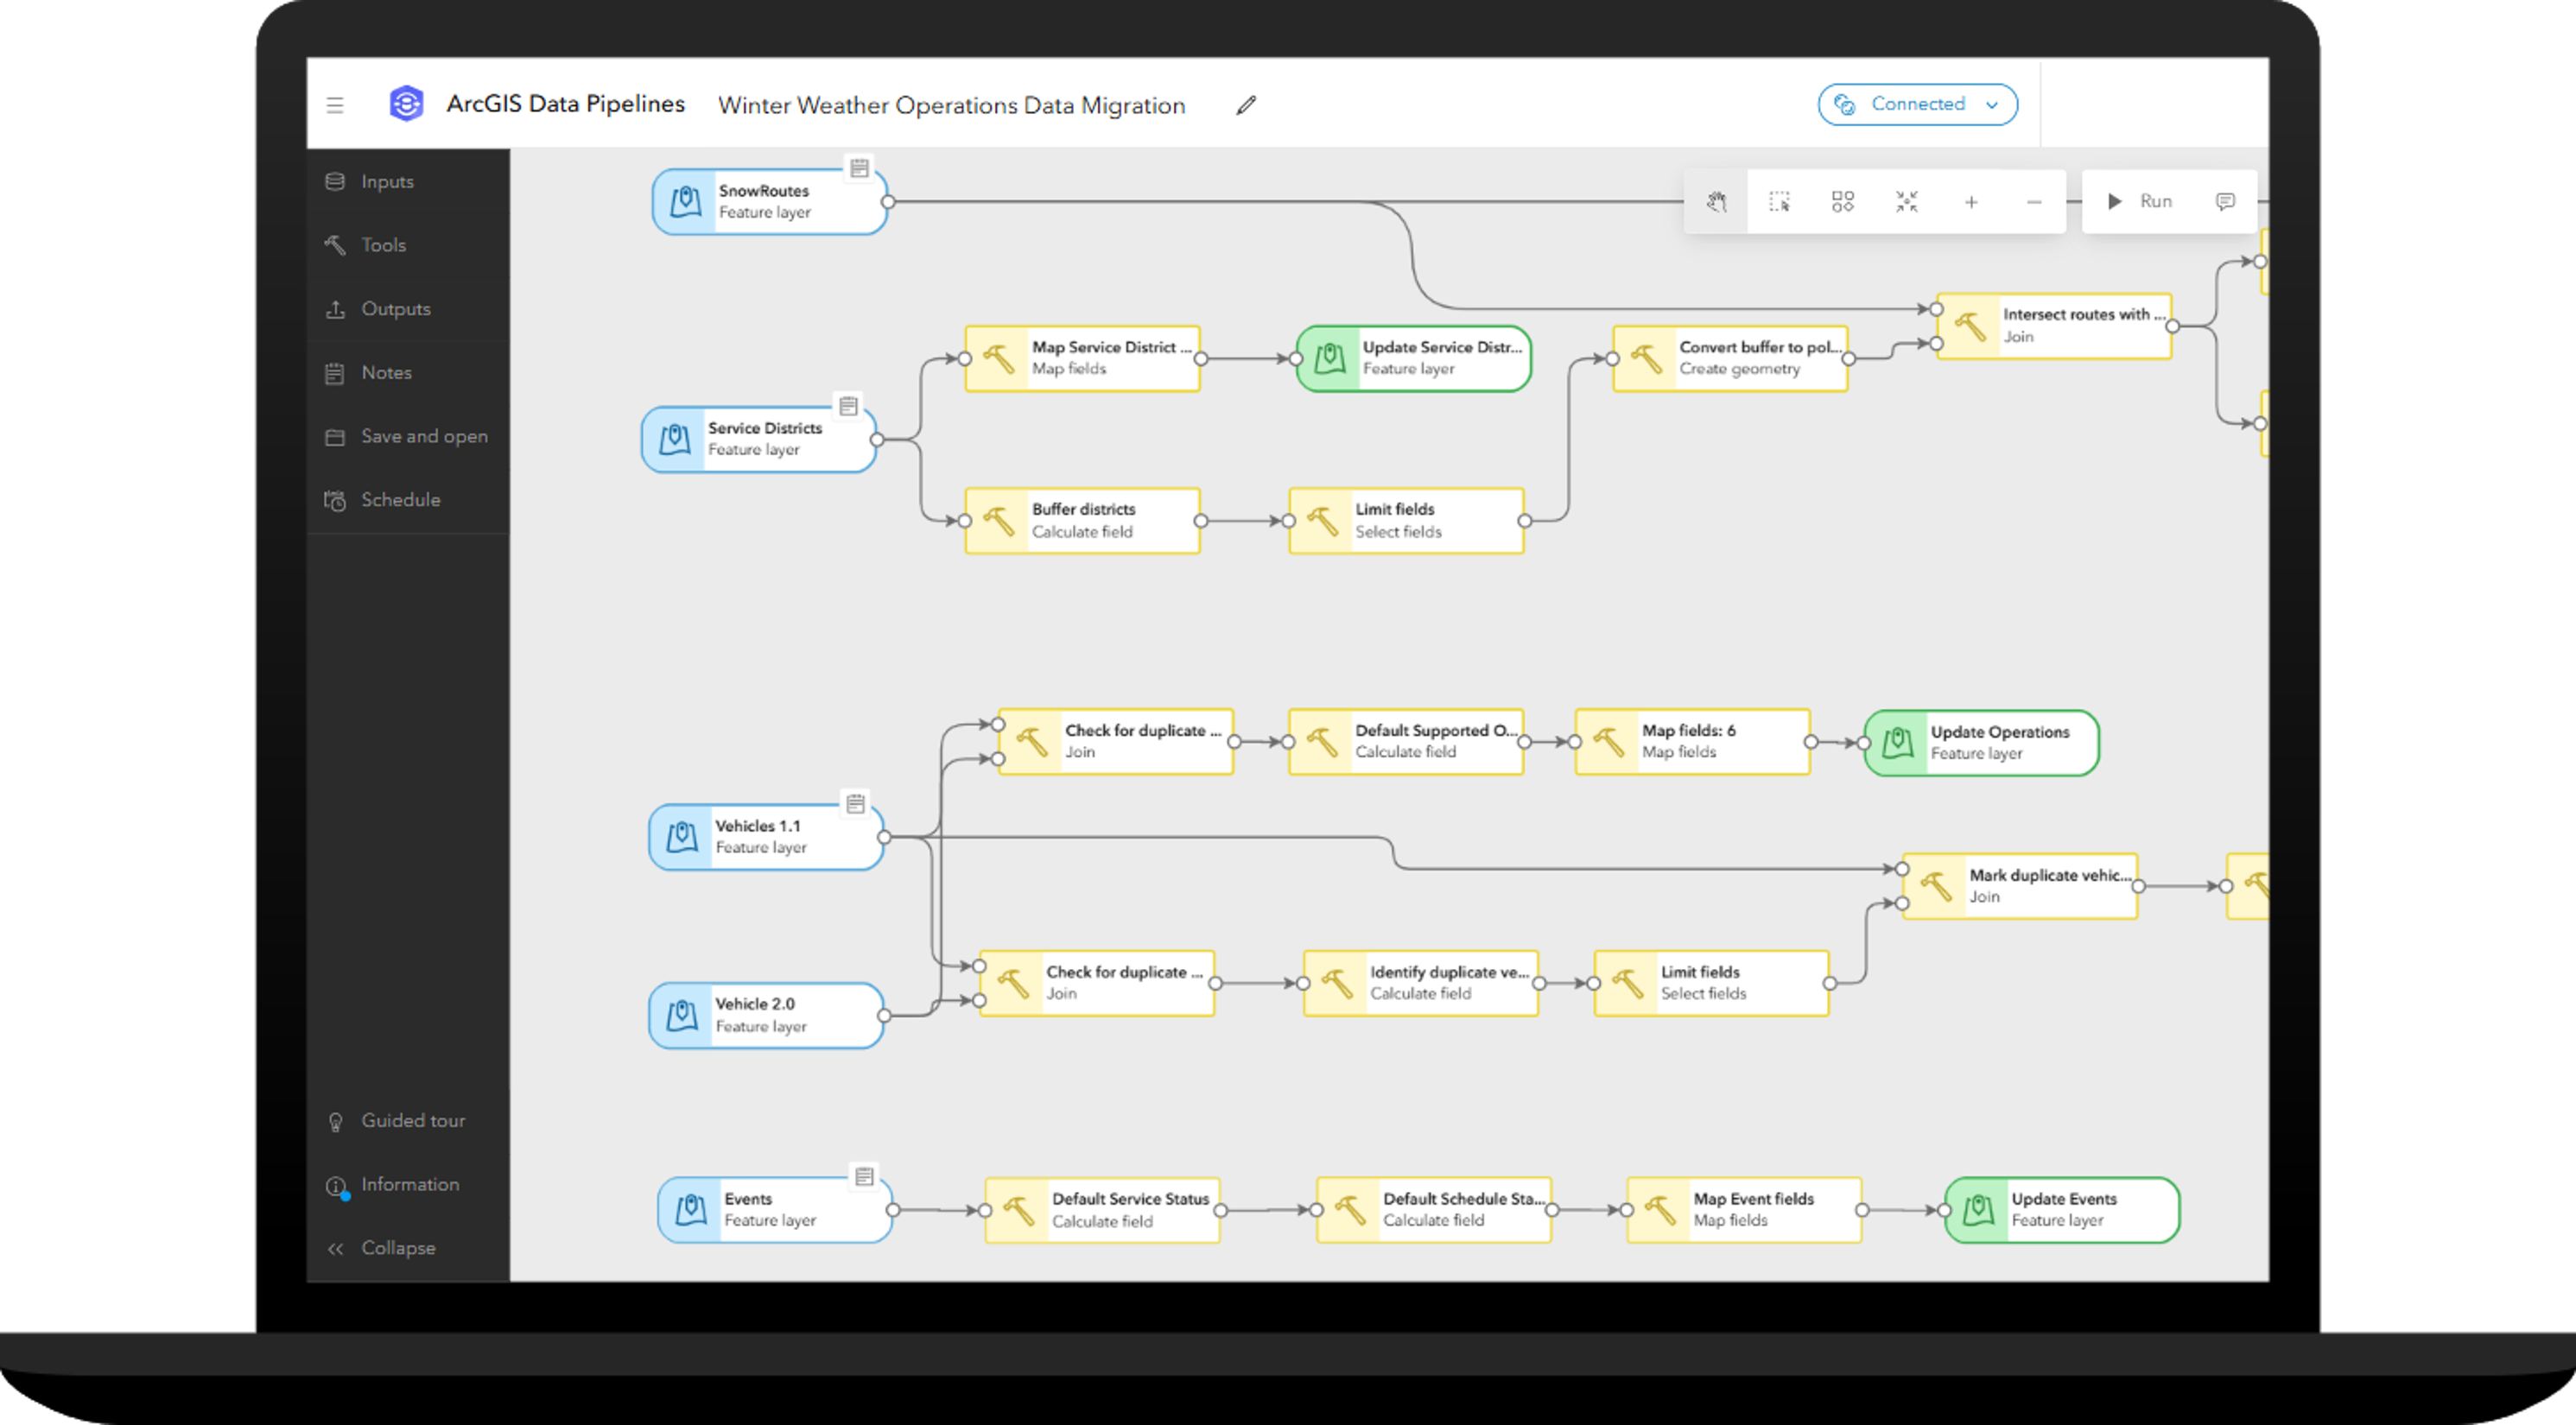
Task: Select the Update Operations output node
Action: click(x=1981, y=743)
